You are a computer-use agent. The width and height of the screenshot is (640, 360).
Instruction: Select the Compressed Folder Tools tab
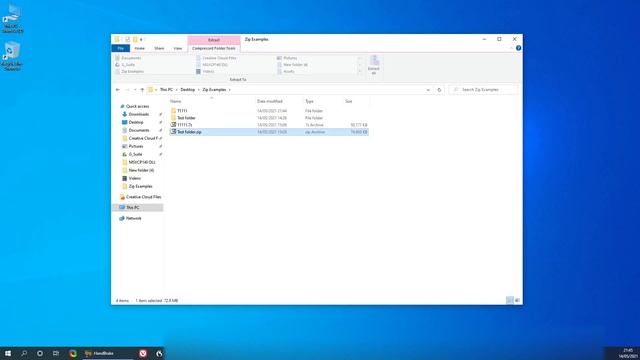coord(214,48)
